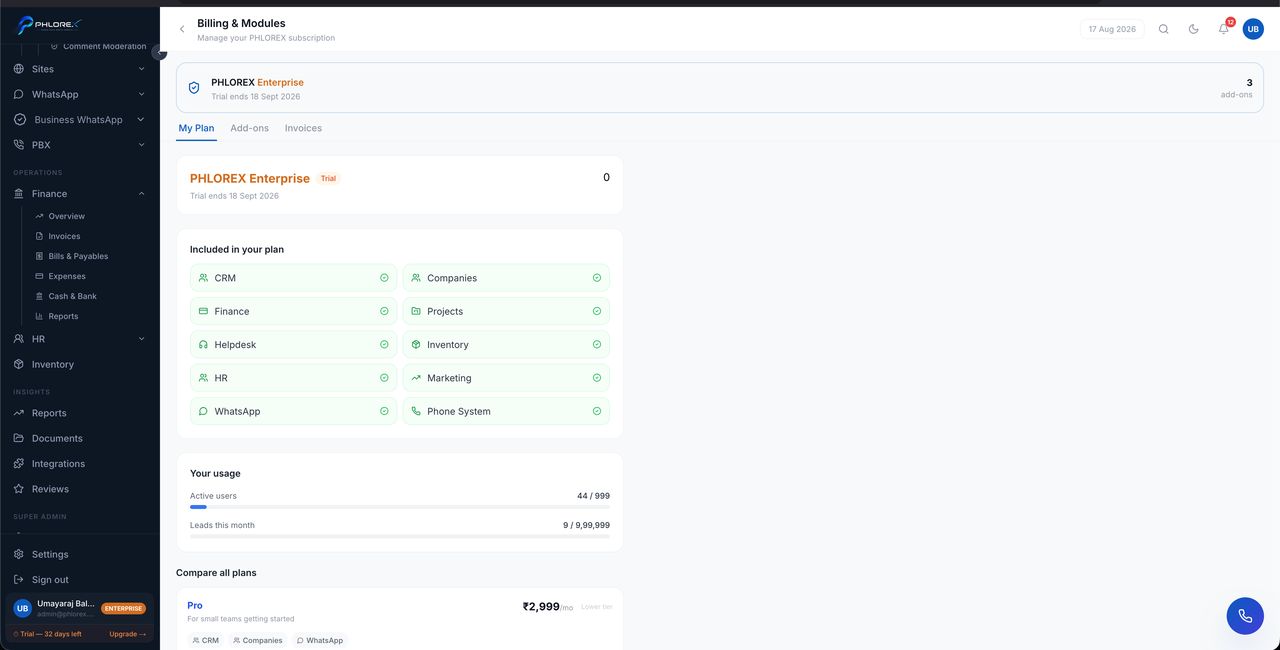Click the Upgrade link in trial banner
Image resolution: width=1280 pixels, height=650 pixels.
click(x=127, y=634)
